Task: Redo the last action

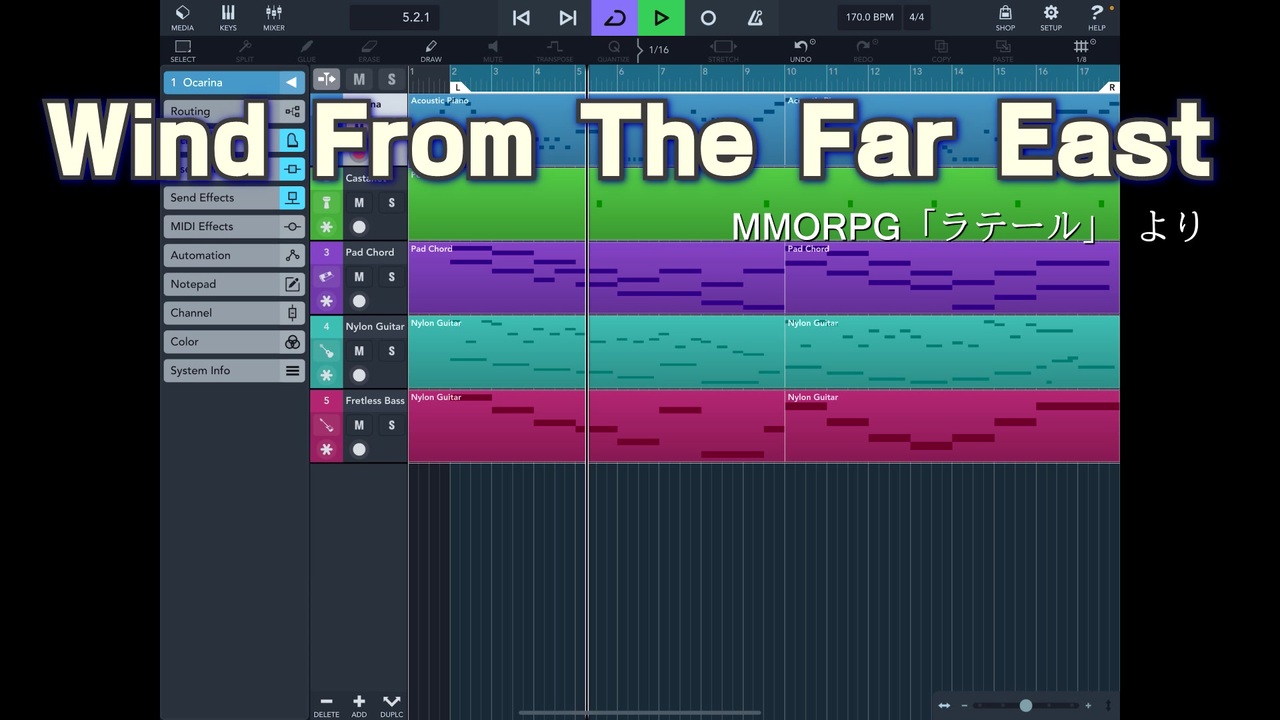Action: pos(863,51)
